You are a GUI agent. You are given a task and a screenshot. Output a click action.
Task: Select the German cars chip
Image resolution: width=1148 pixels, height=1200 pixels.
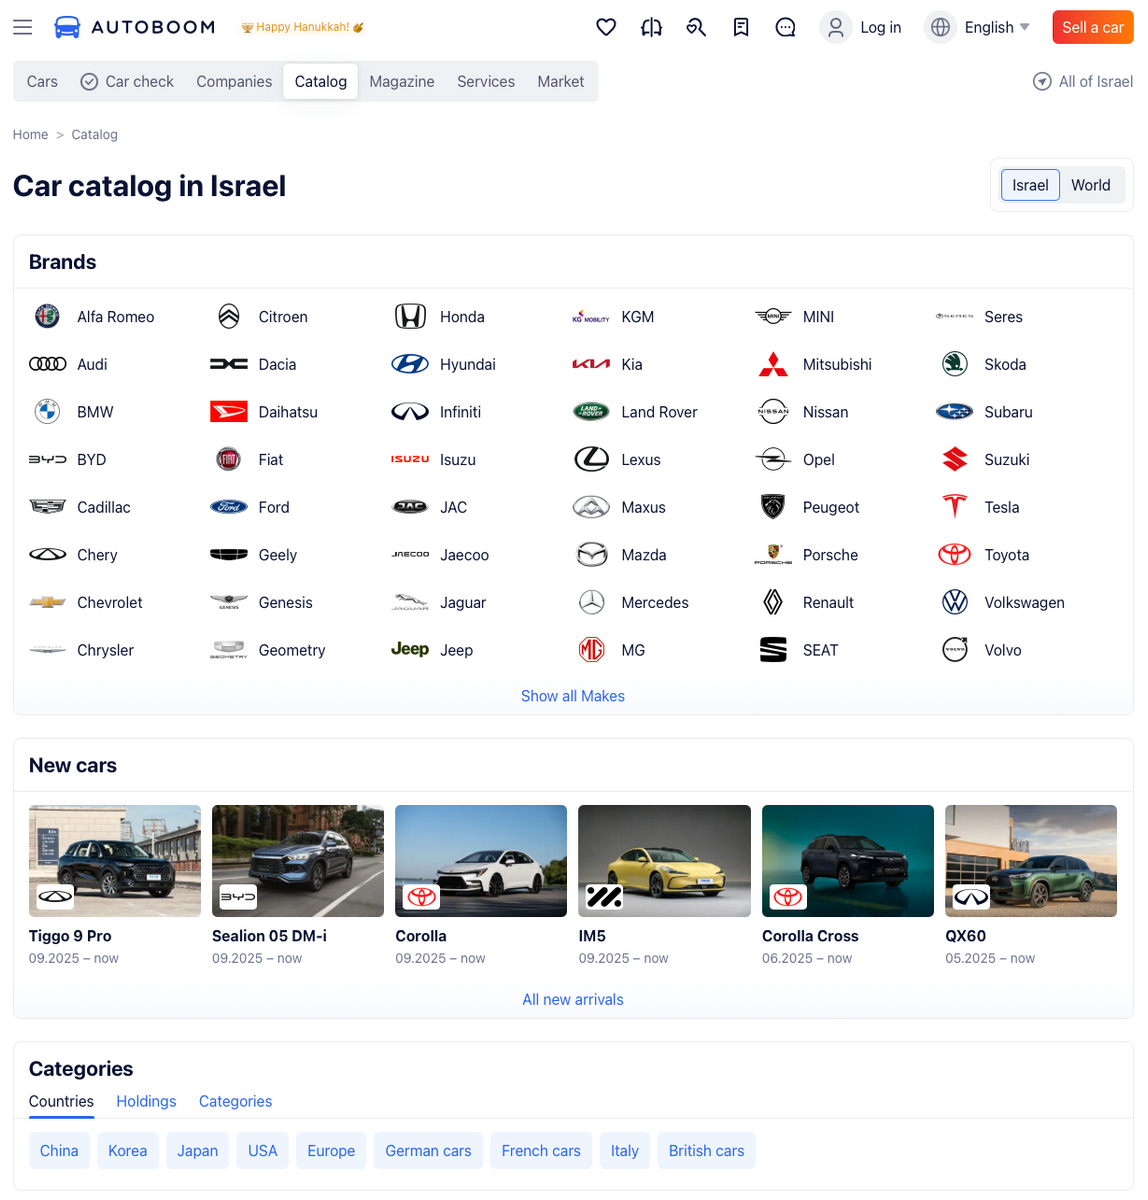428,1150
